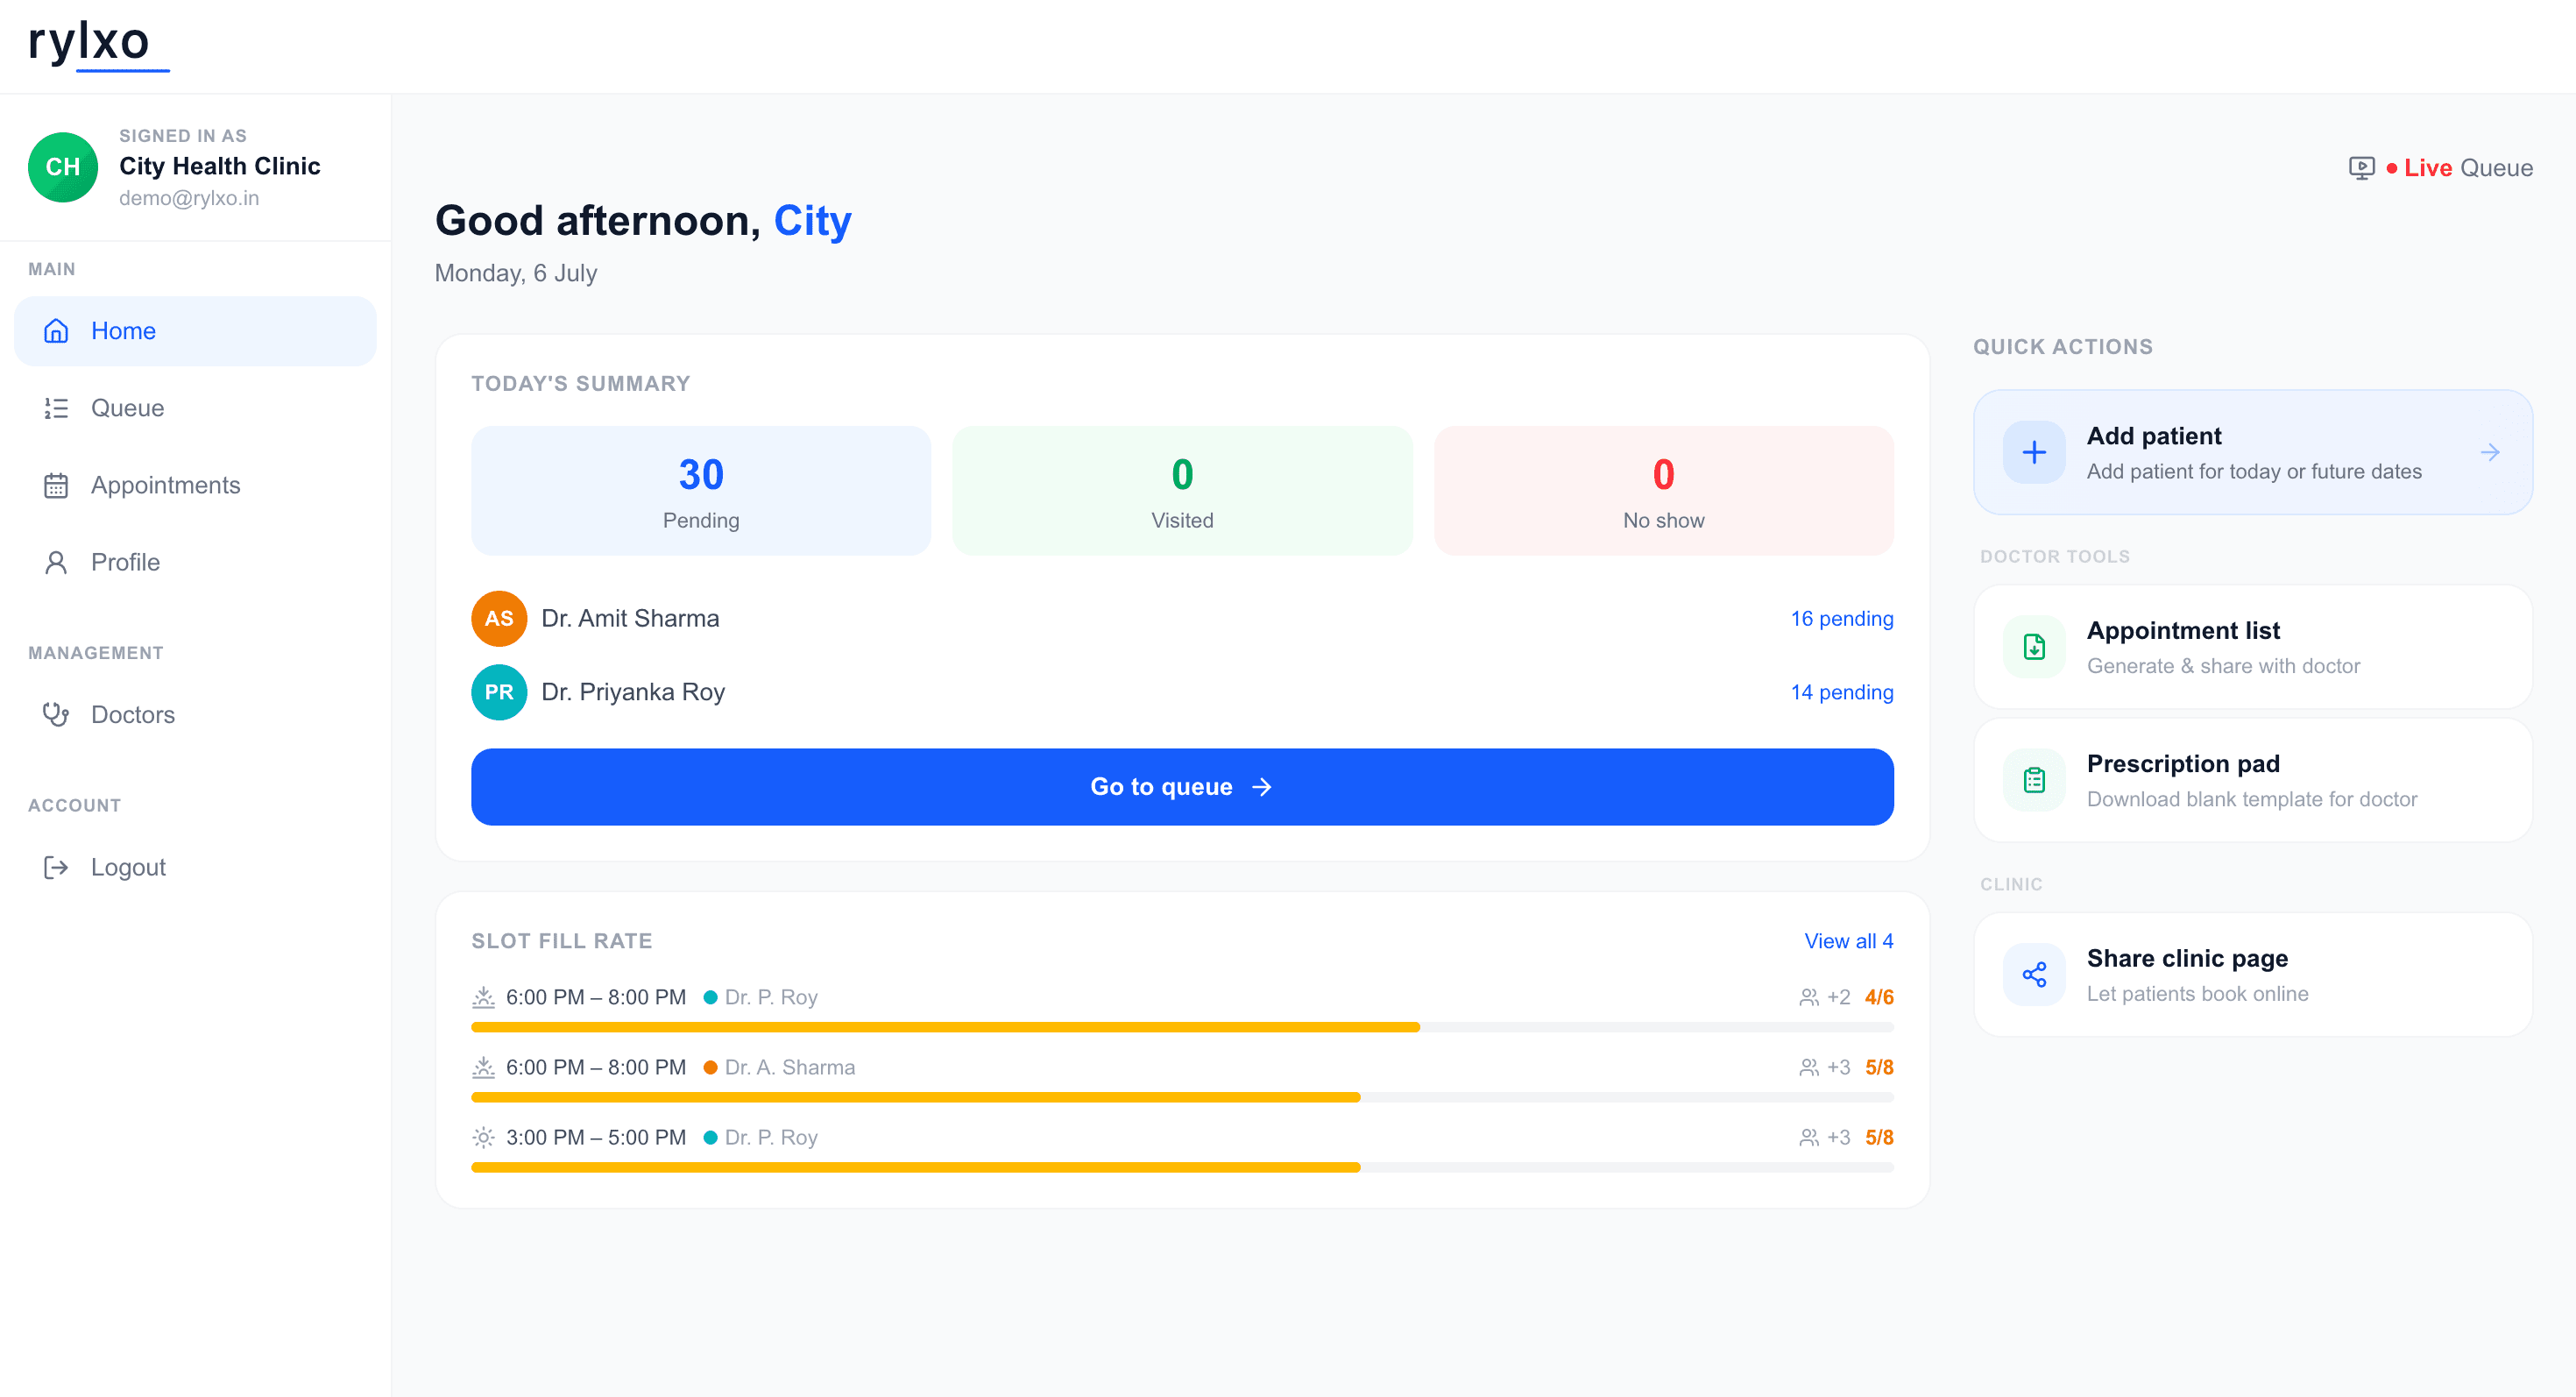Click the sun icon beside 3:00 PM slot
Image resolution: width=2576 pixels, height=1397 pixels.
pyautogui.click(x=483, y=1137)
